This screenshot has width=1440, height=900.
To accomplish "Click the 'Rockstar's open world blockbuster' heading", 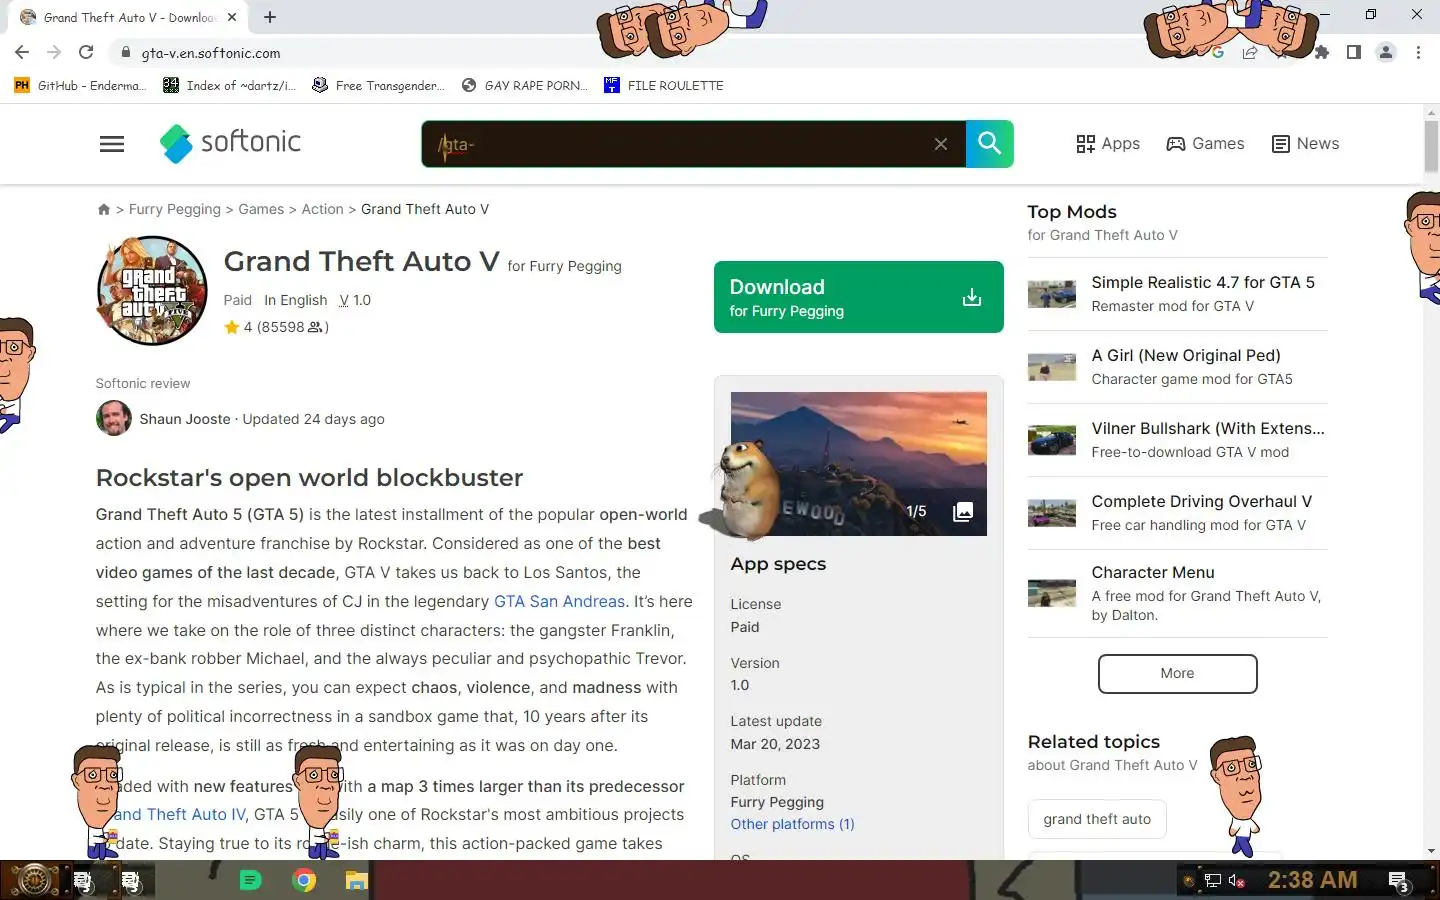I will (309, 478).
